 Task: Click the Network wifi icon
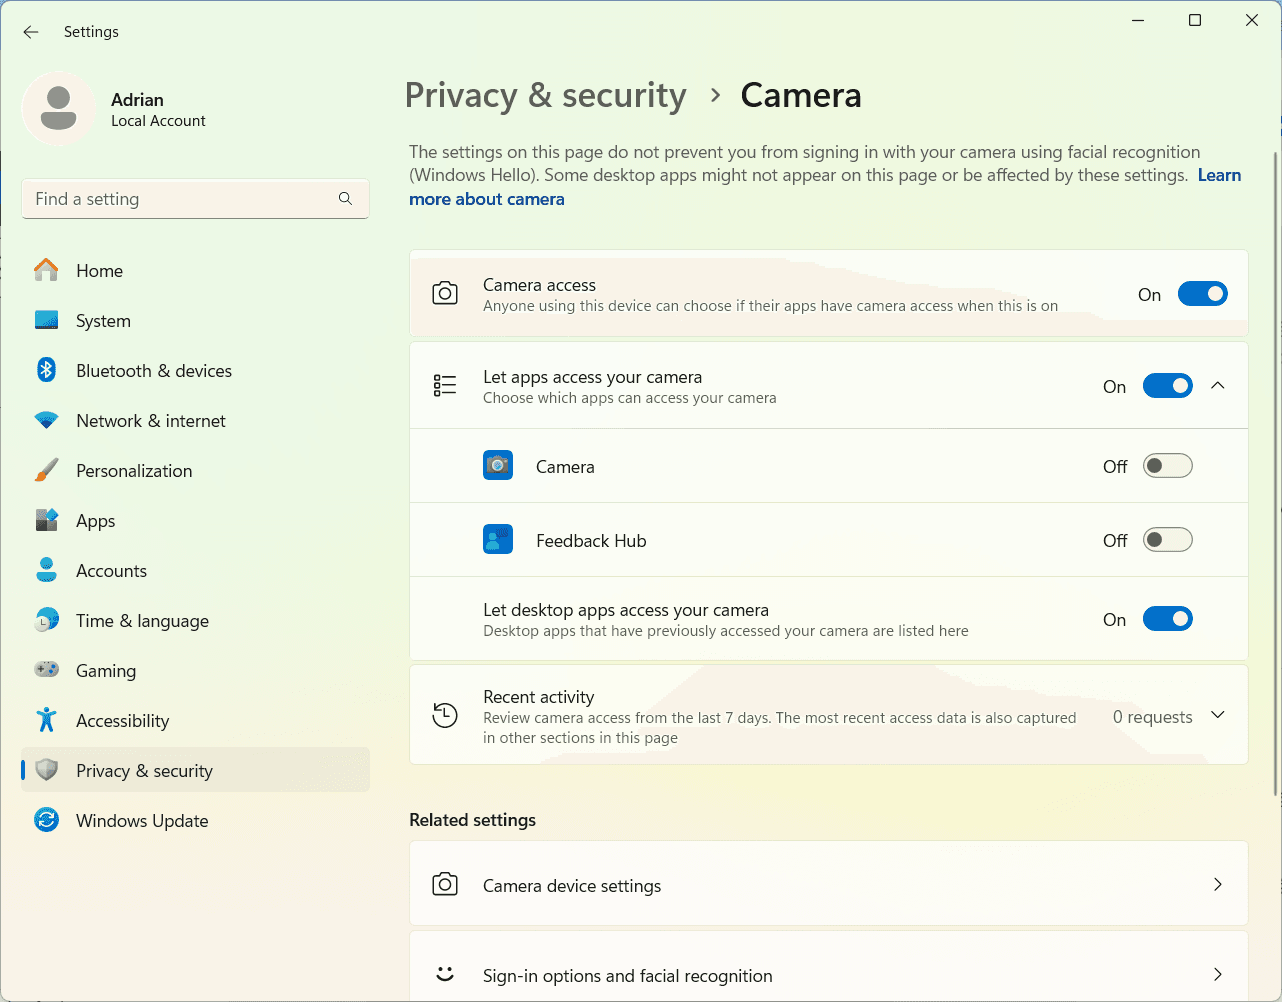point(46,420)
